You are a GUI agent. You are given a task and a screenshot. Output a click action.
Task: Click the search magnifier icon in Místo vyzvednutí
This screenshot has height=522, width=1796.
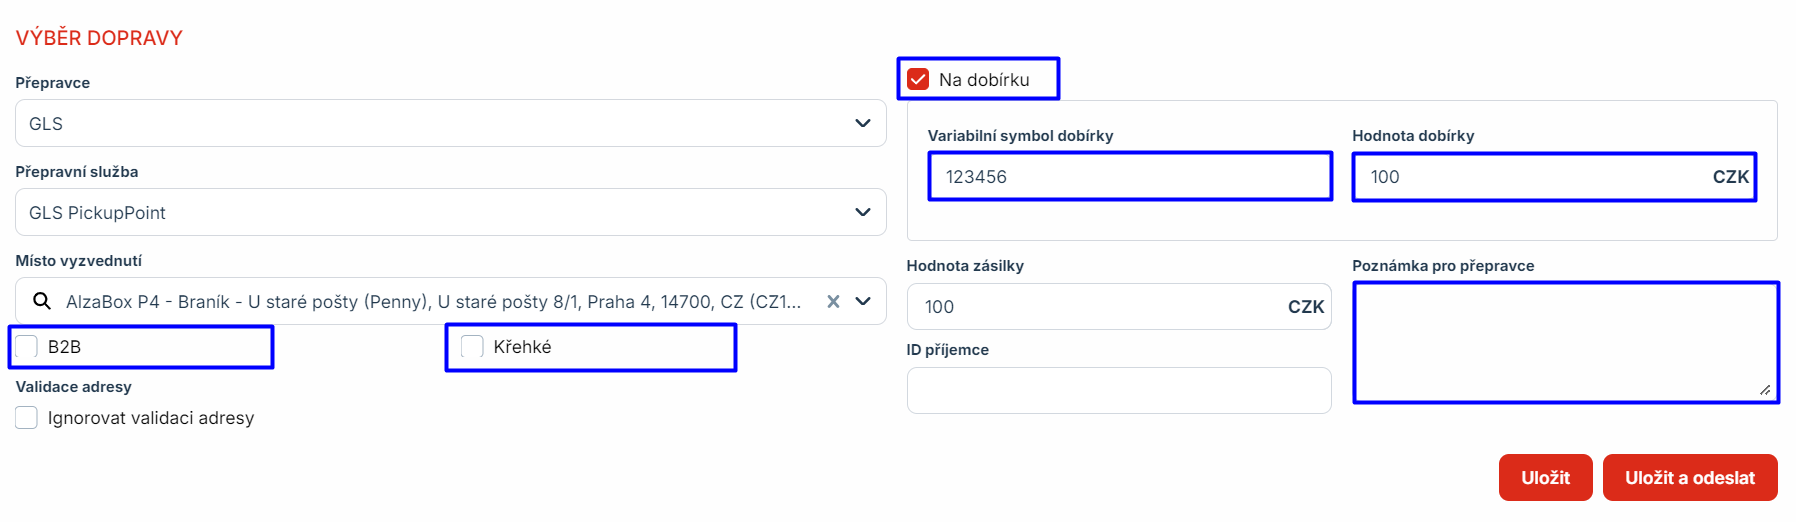coord(42,301)
